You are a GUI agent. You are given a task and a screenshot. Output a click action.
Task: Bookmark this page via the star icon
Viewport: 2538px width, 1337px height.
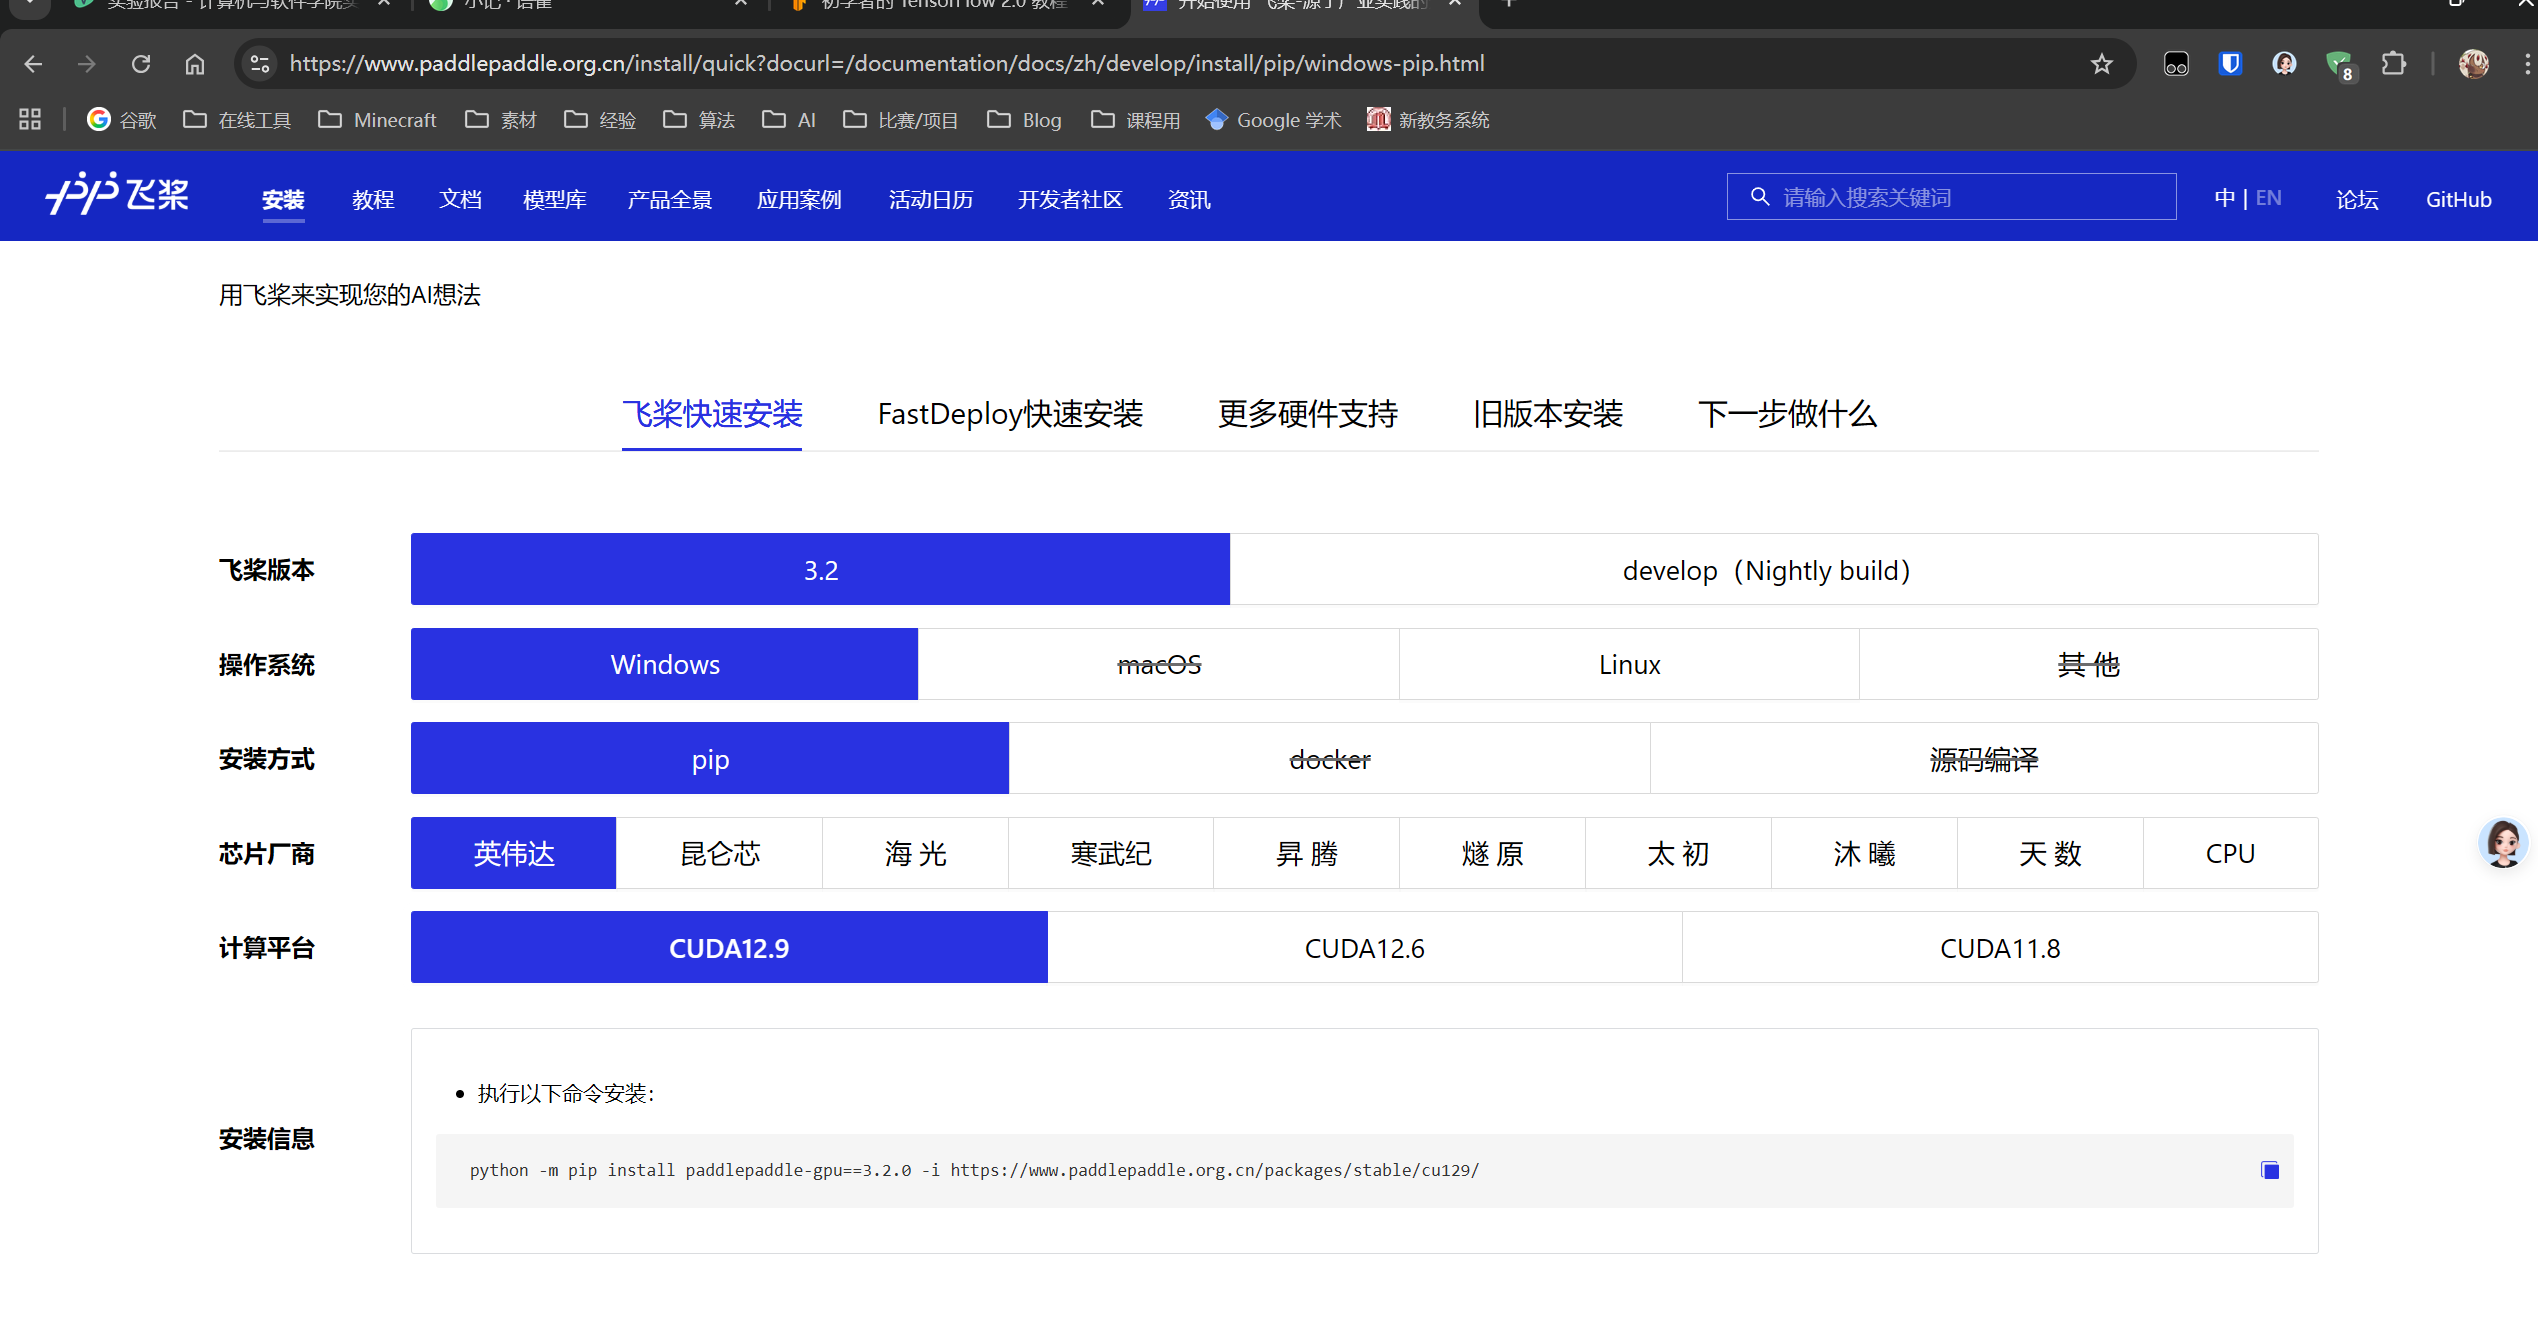(x=2102, y=63)
